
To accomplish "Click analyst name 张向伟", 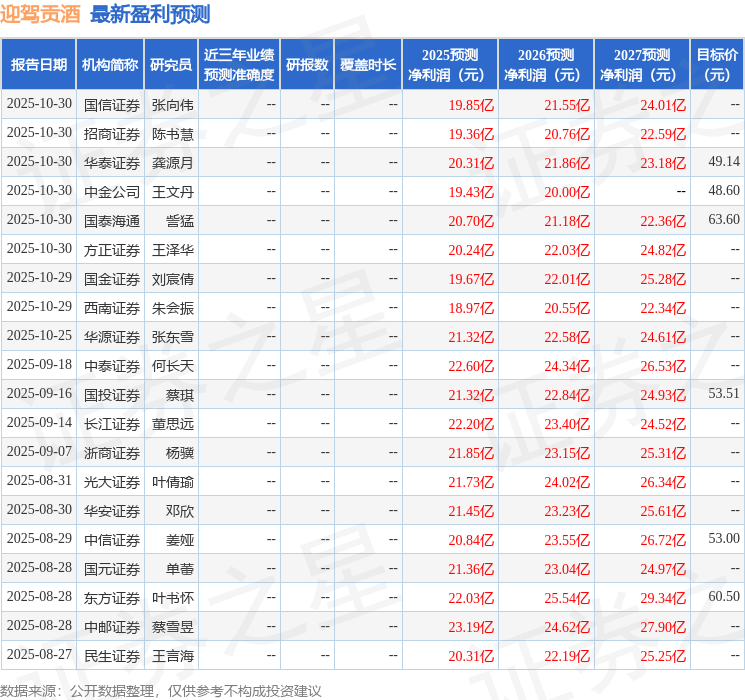I will click(173, 105).
